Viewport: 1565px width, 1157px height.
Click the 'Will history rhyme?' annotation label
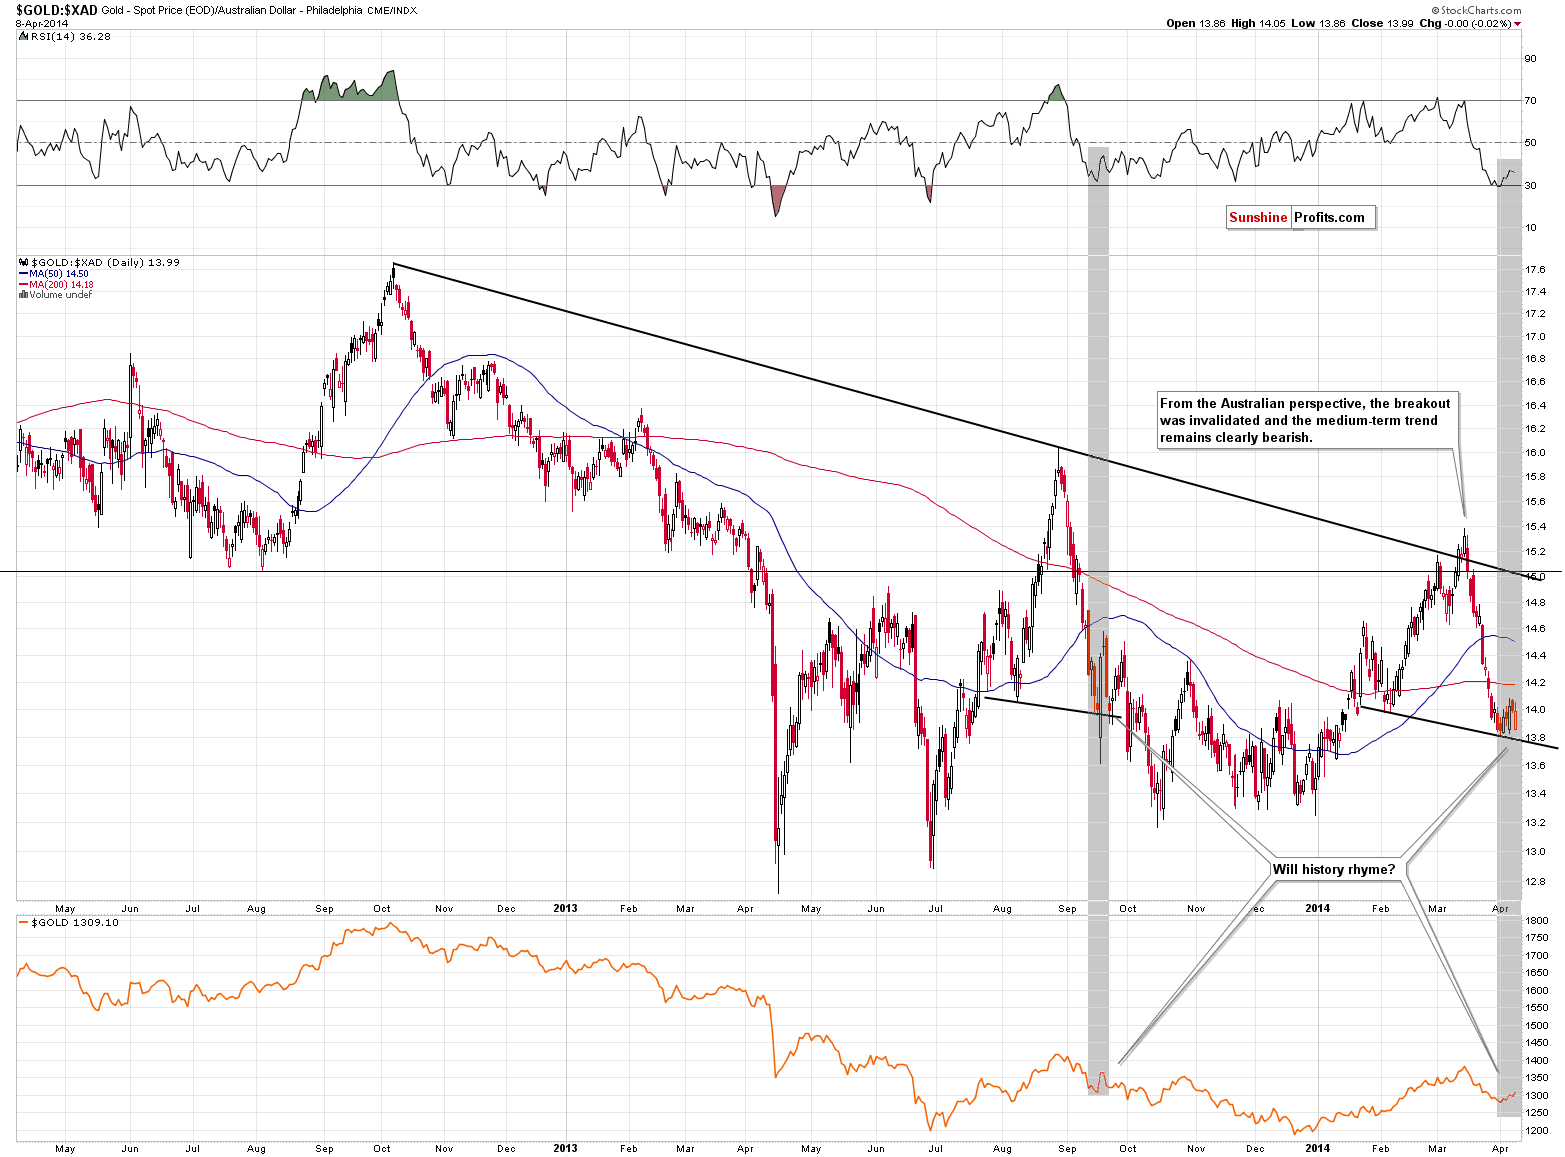point(1333,869)
